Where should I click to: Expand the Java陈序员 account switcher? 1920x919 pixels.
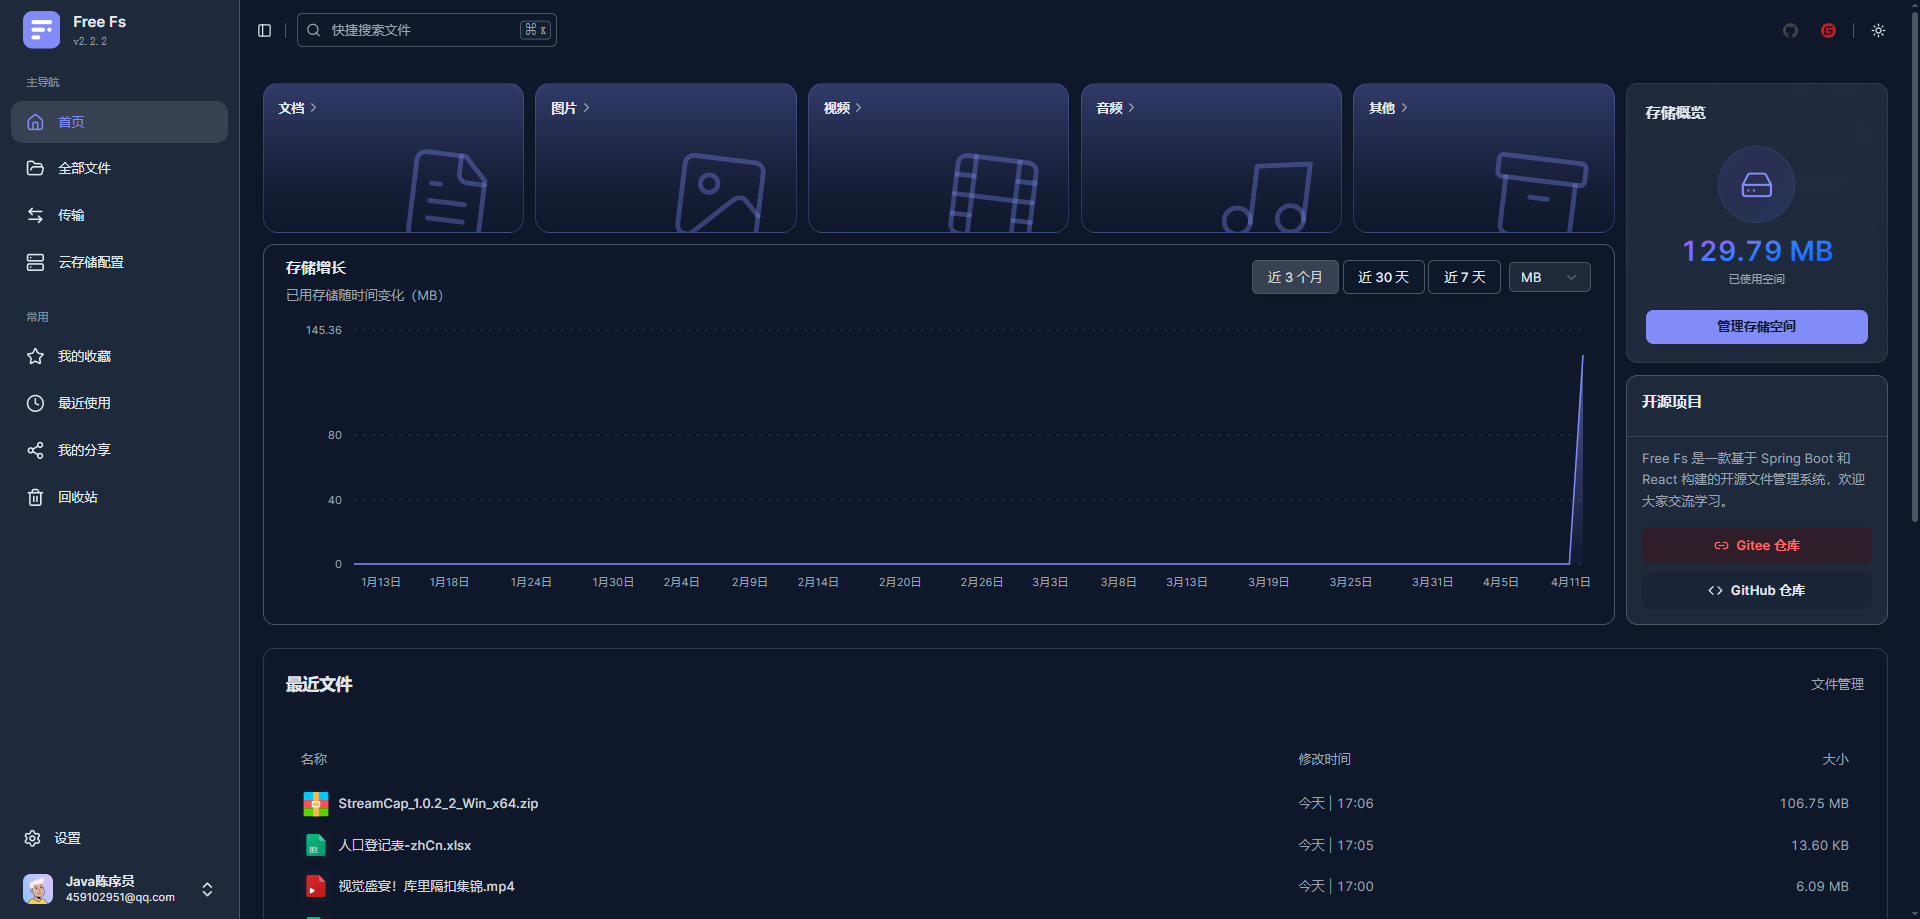pos(207,889)
